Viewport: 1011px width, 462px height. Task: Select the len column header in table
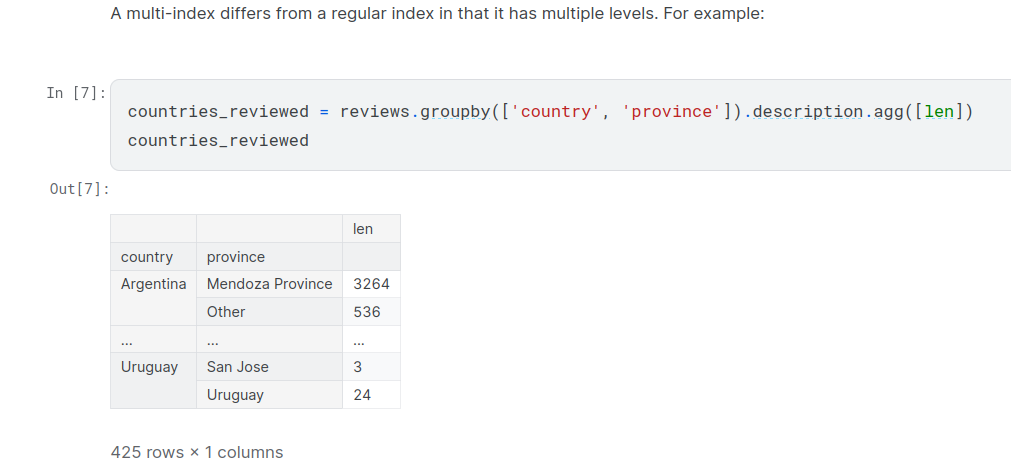[363, 229]
